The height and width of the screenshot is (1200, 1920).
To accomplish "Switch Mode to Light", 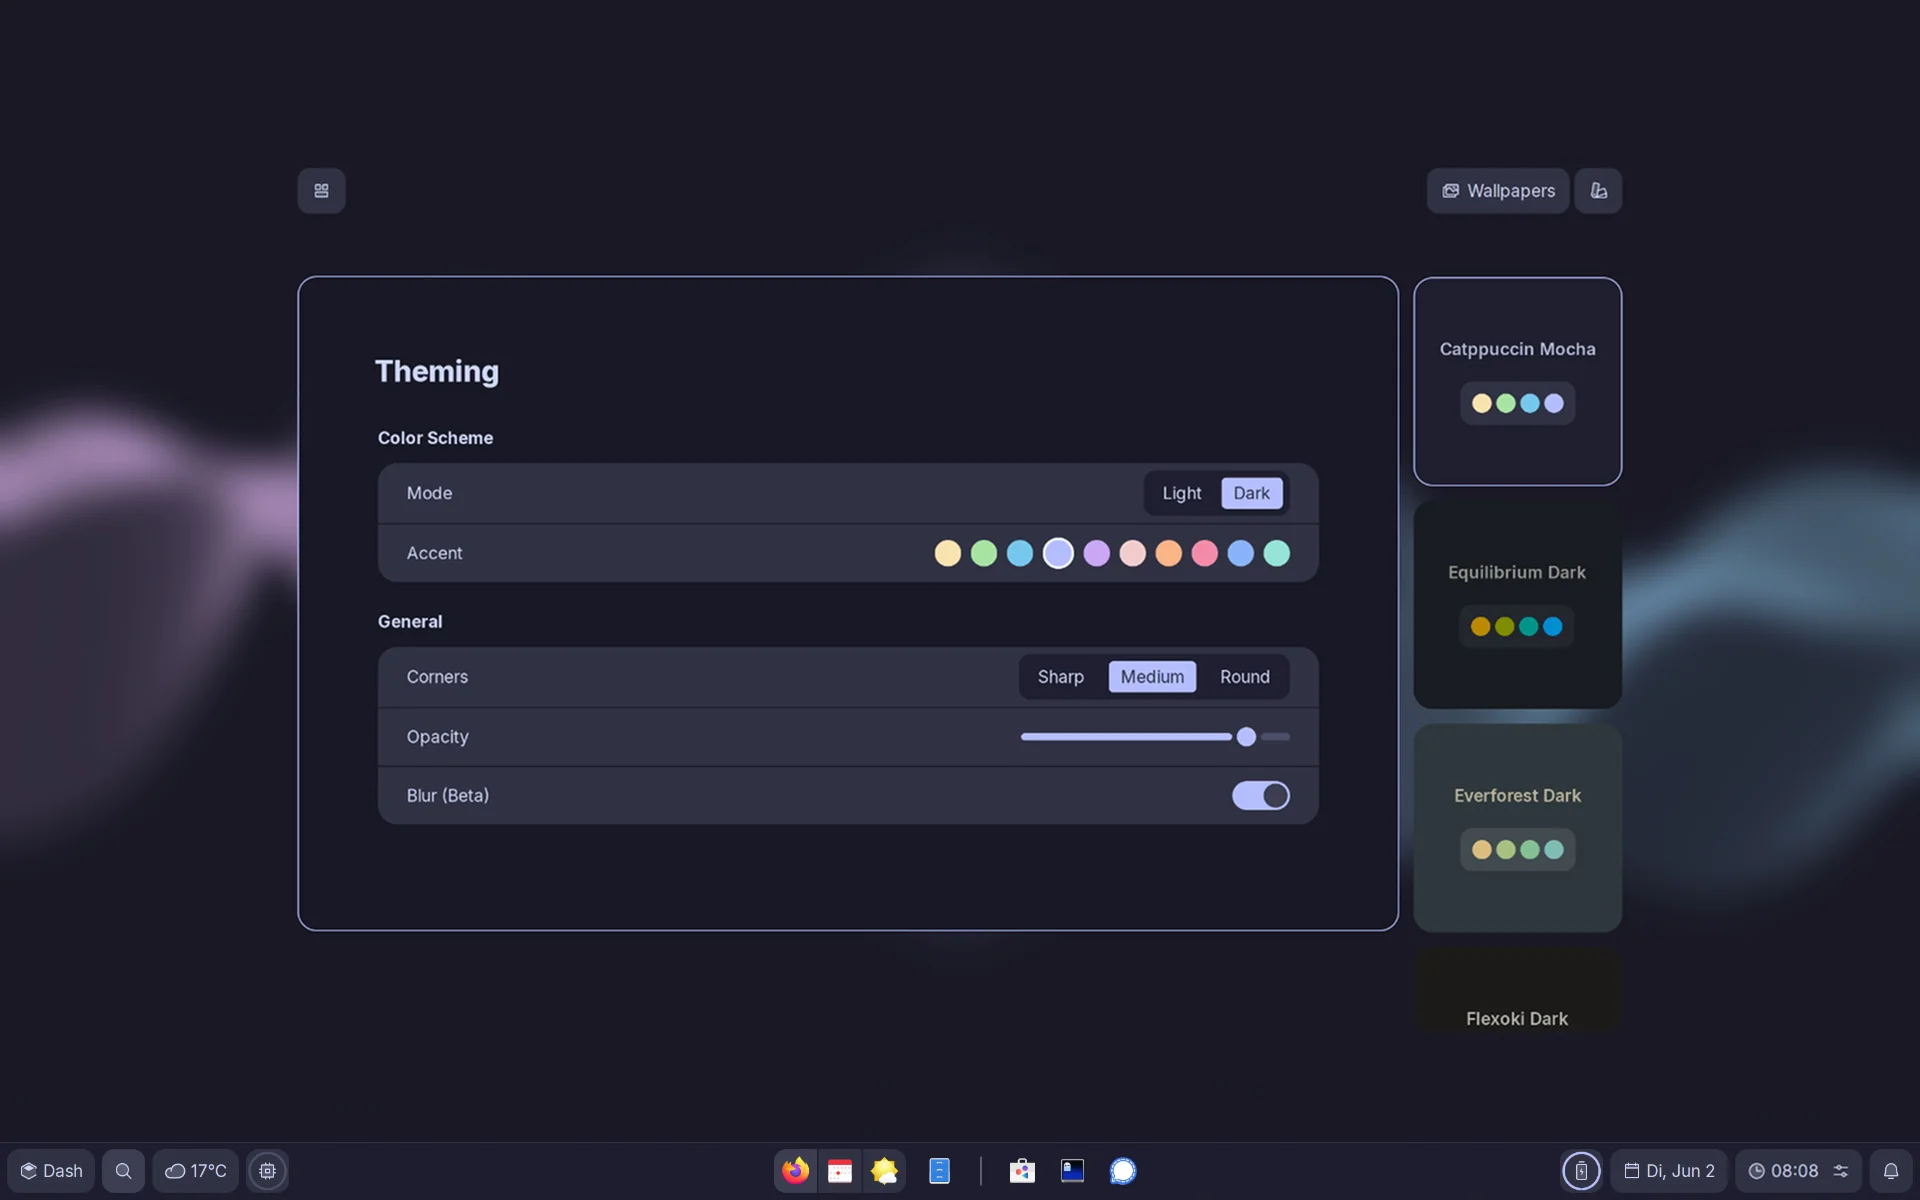I will point(1181,493).
